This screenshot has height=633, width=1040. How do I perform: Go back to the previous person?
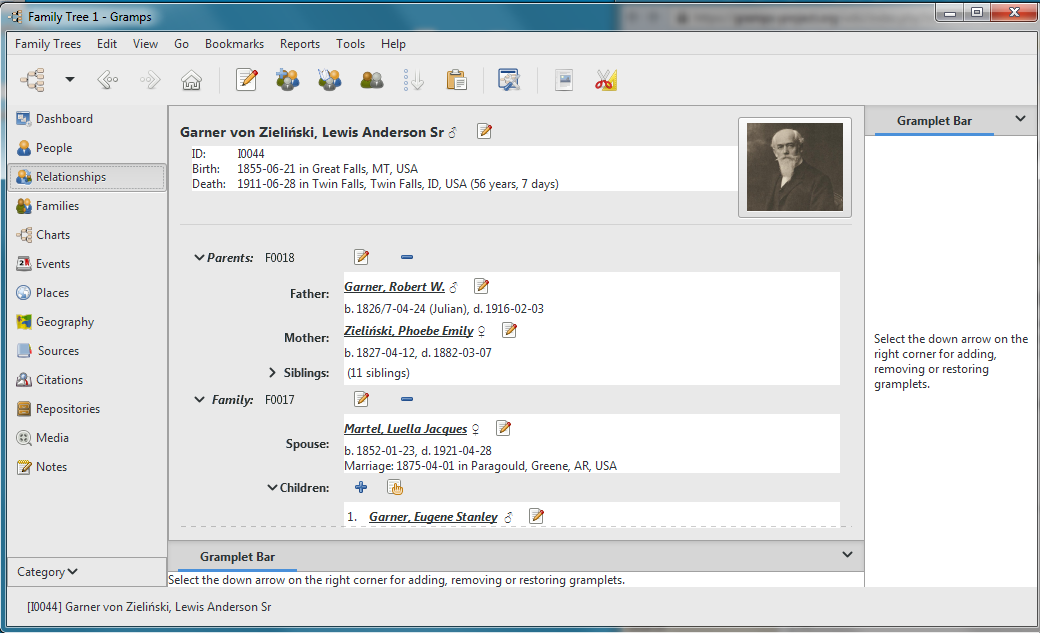107,80
